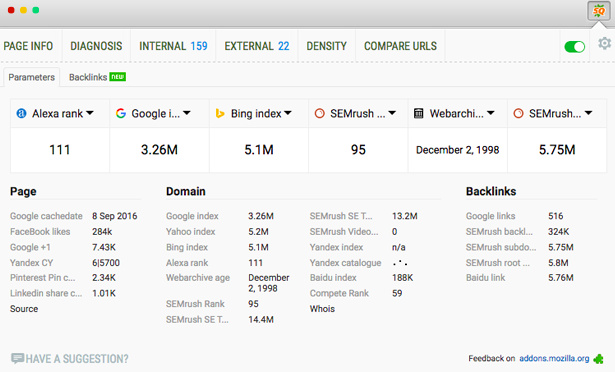Click SEMrush root domain value 5.8M

point(559,263)
